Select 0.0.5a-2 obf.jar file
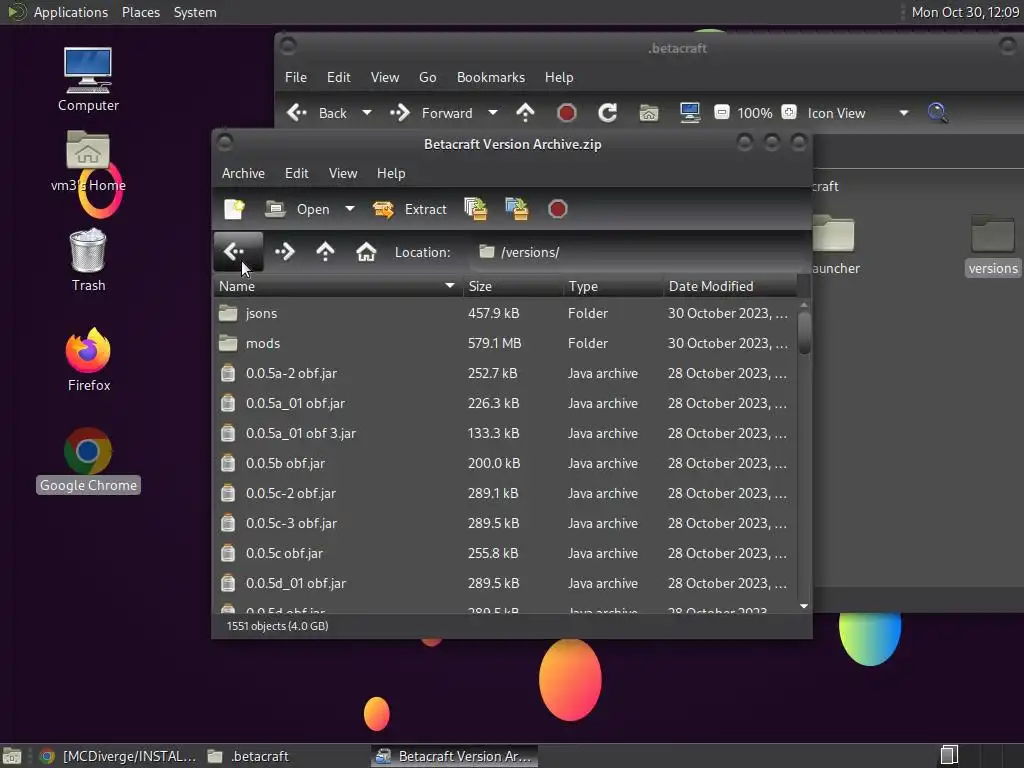The height and width of the screenshot is (768, 1024). pyautogui.click(x=505, y=374)
